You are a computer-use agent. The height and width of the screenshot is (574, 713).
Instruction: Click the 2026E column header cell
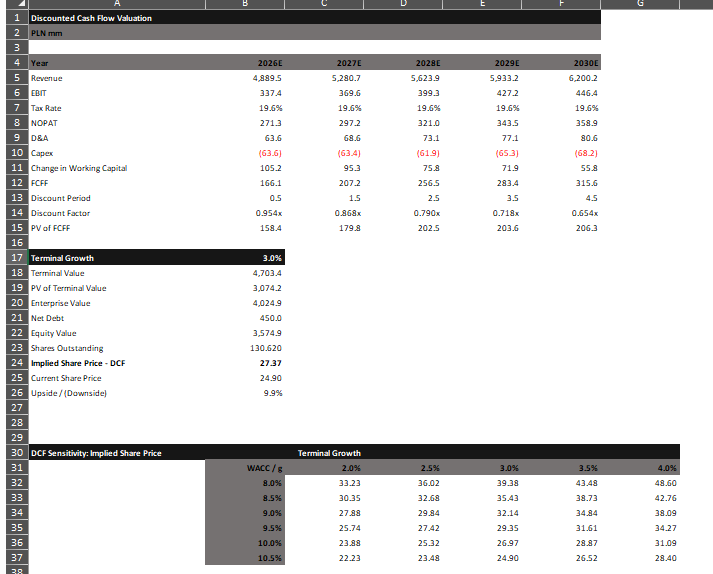click(x=270, y=63)
